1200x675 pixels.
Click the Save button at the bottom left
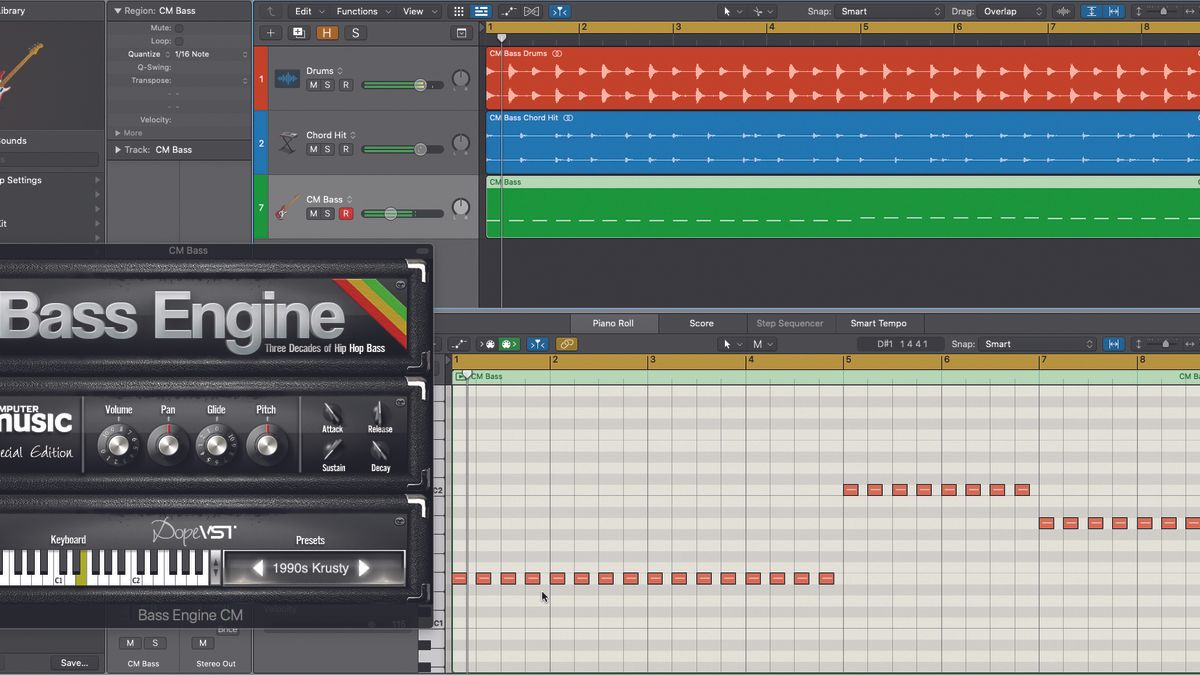coord(74,662)
